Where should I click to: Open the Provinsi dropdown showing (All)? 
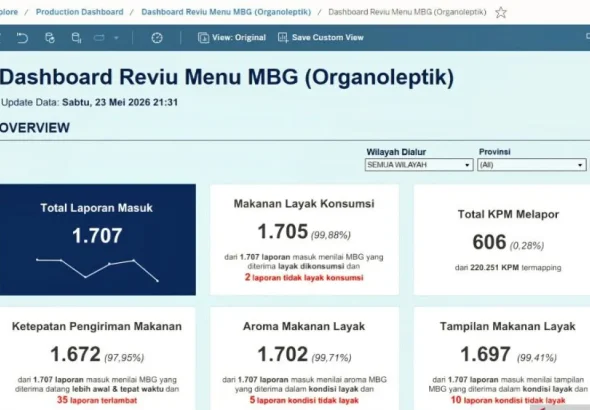[532, 165]
